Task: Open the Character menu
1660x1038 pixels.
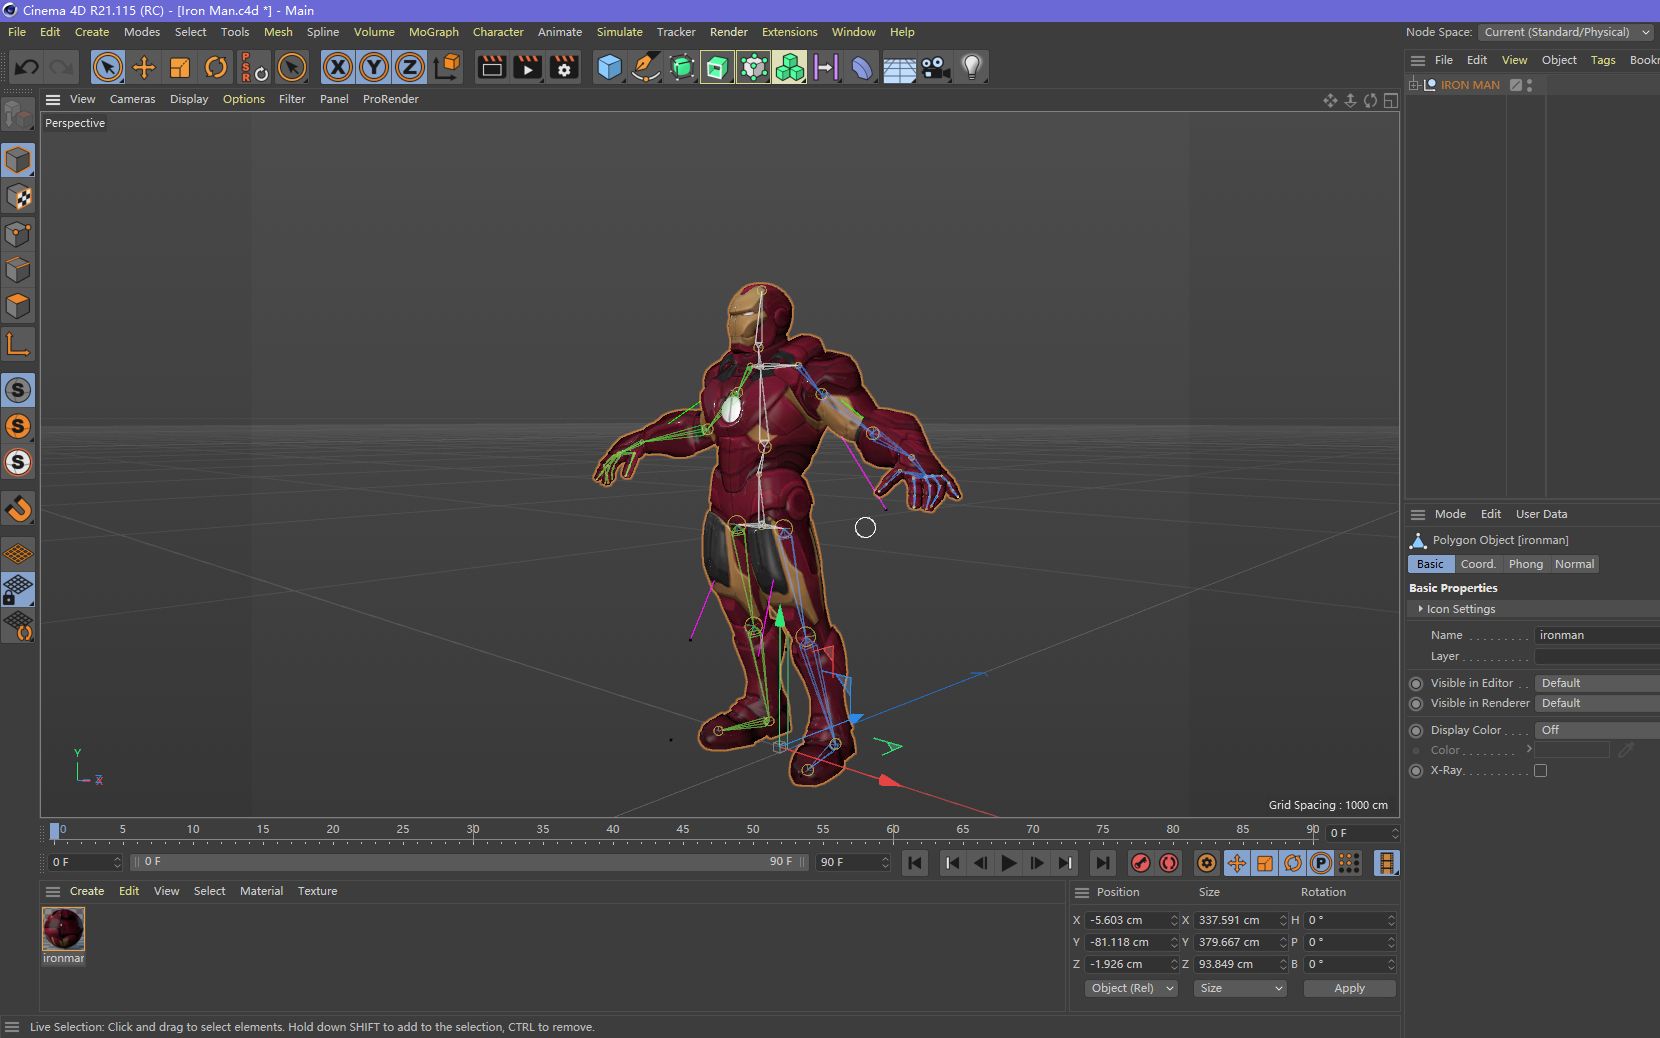Action: [498, 32]
